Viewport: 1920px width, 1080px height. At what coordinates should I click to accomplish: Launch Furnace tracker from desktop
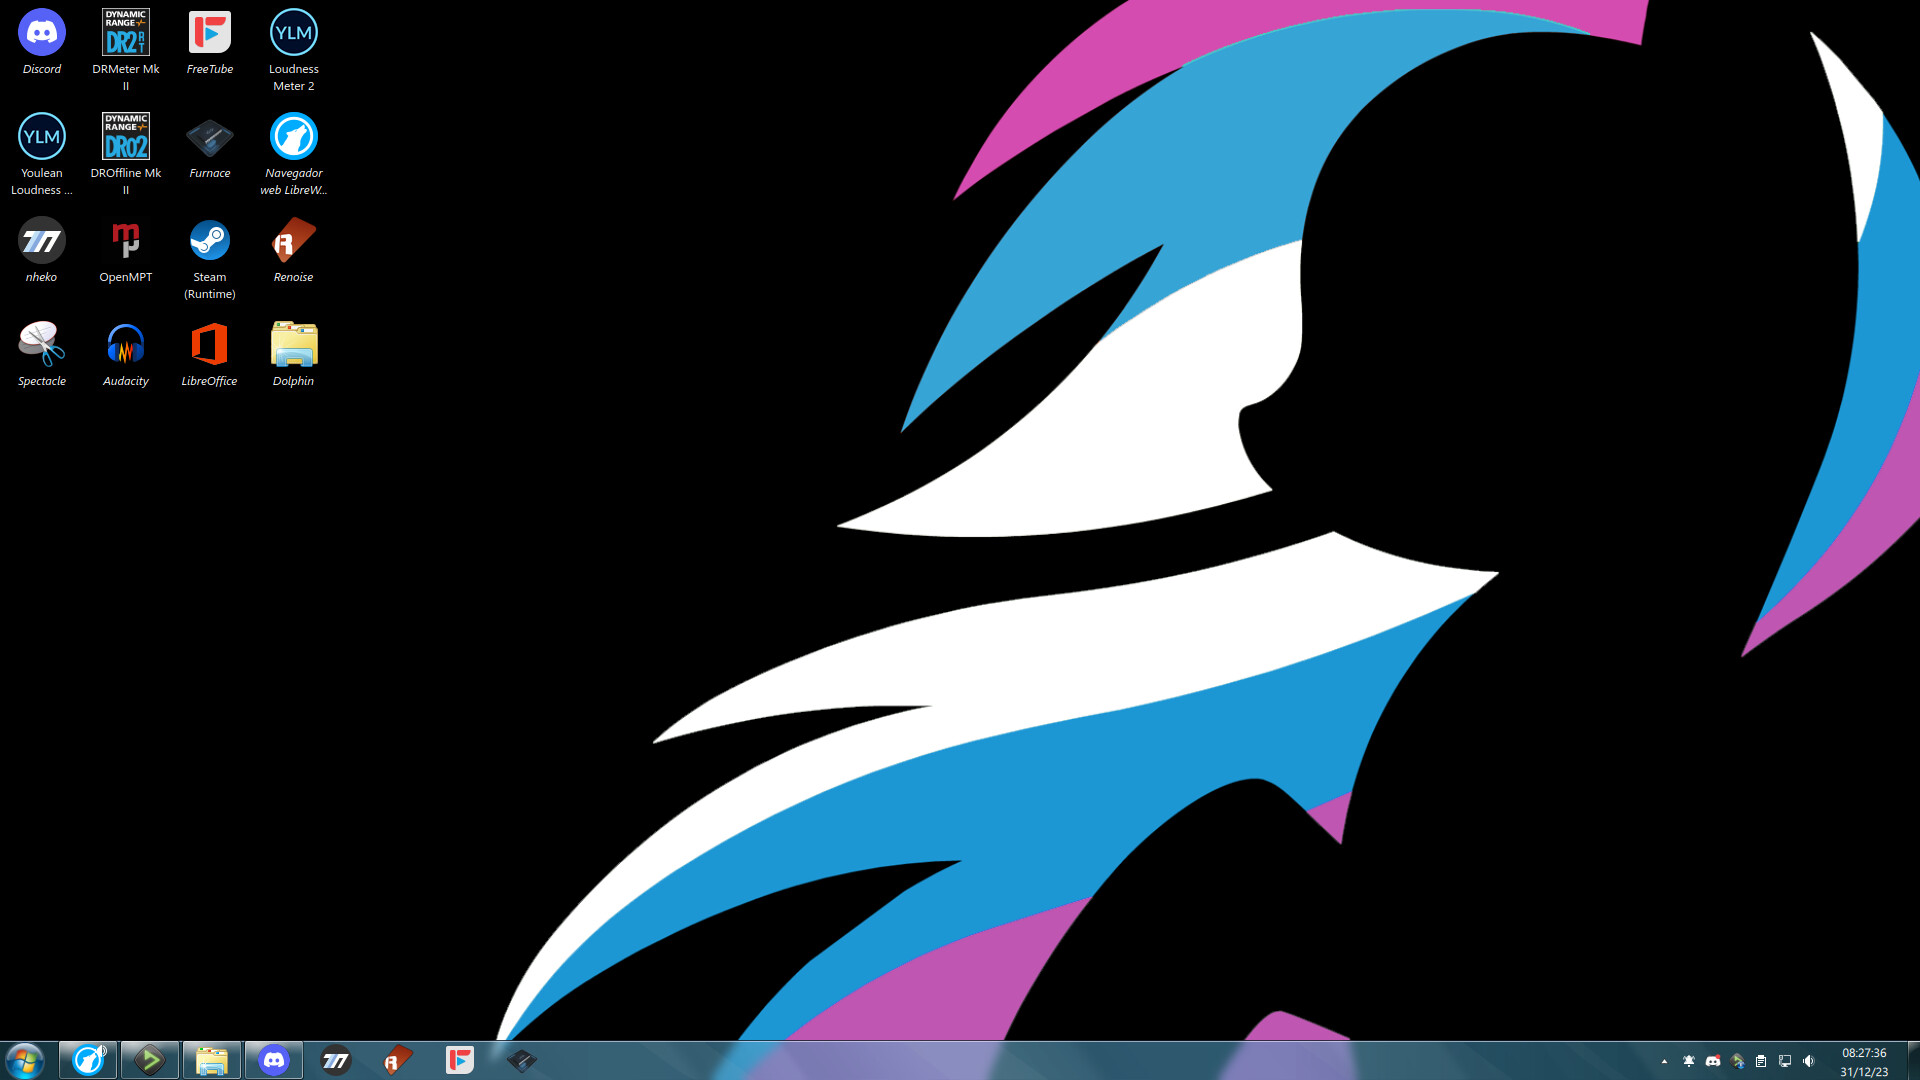click(210, 138)
